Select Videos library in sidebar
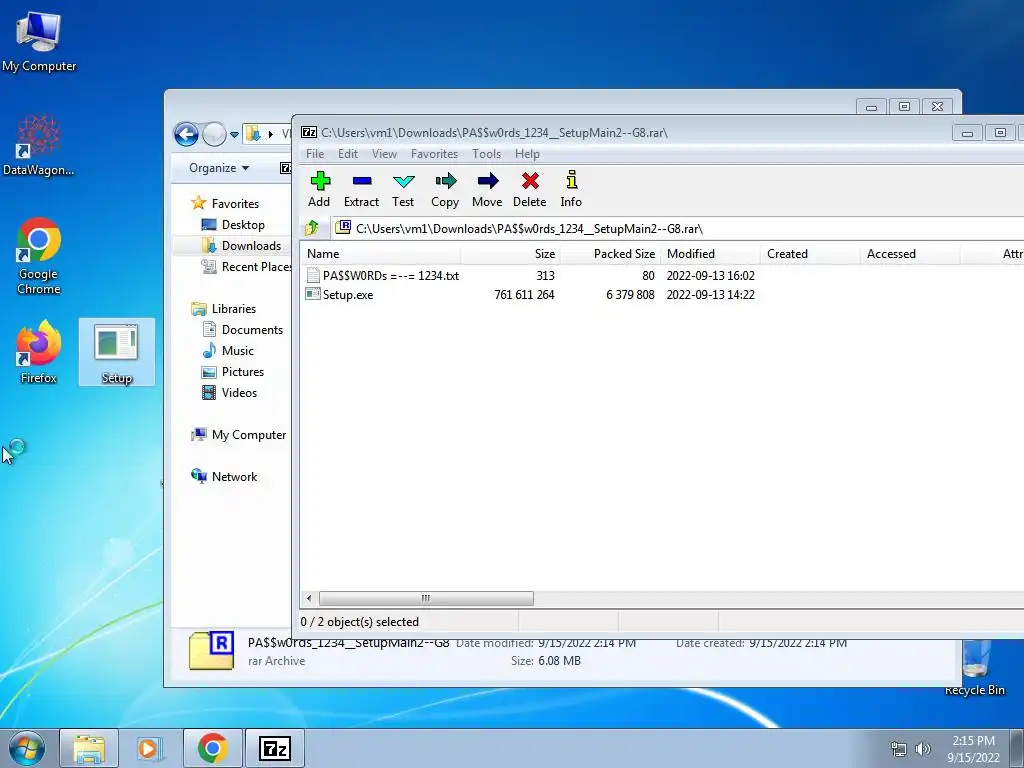Viewport: 1024px width, 768px height. click(x=229, y=392)
